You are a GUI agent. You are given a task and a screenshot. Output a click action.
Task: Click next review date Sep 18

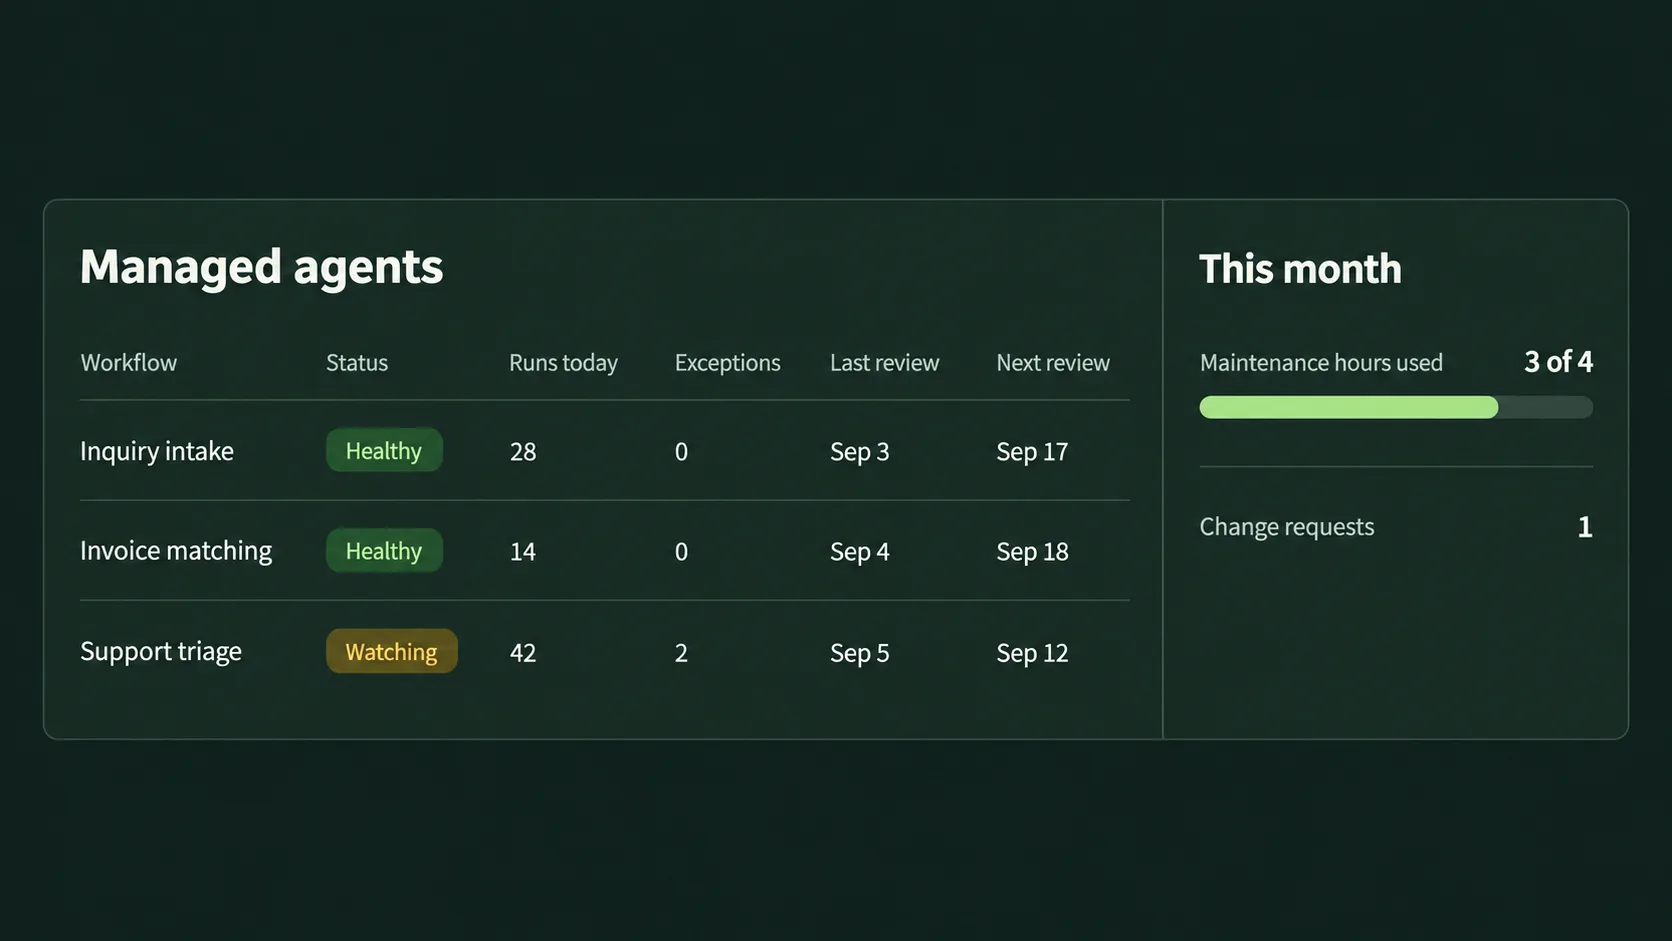click(1032, 552)
